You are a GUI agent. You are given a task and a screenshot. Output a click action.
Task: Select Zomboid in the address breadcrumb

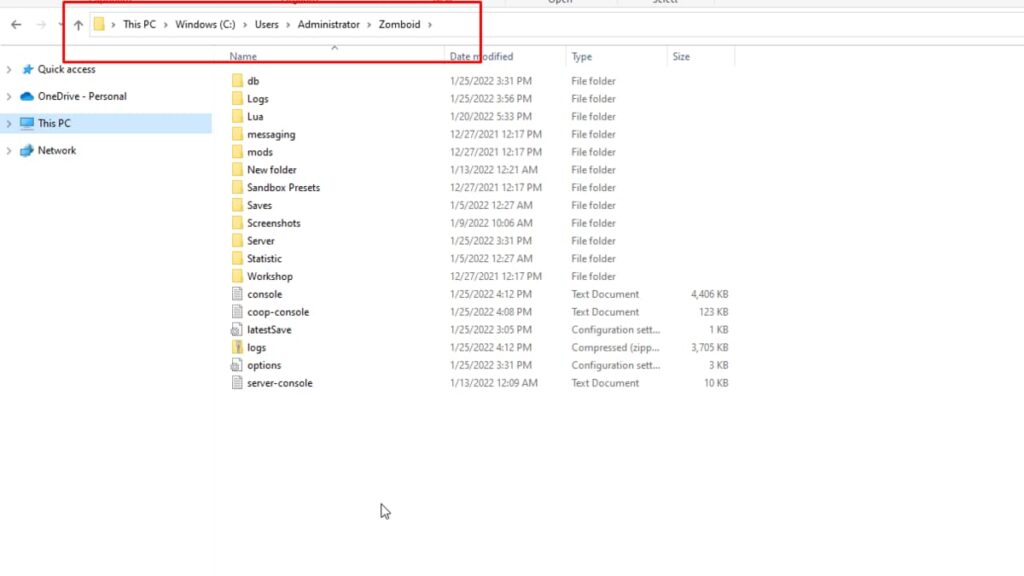click(x=400, y=25)
